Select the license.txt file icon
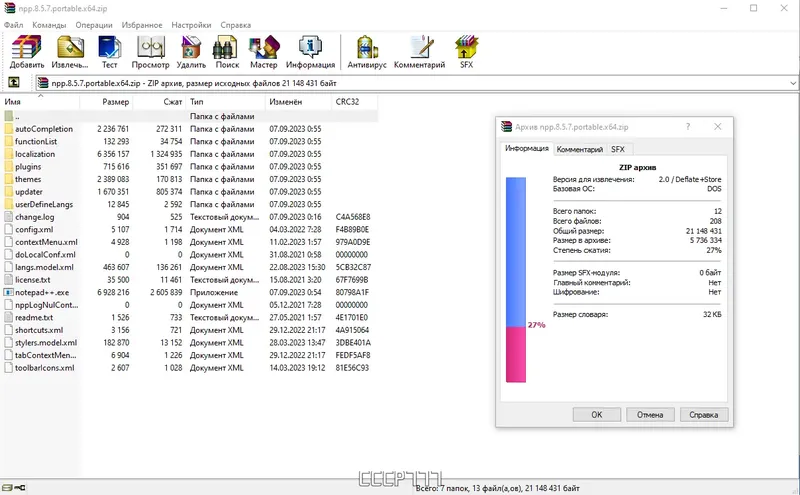Image resolution: width=800 pixels, height=495 pixels. point(8,280)
